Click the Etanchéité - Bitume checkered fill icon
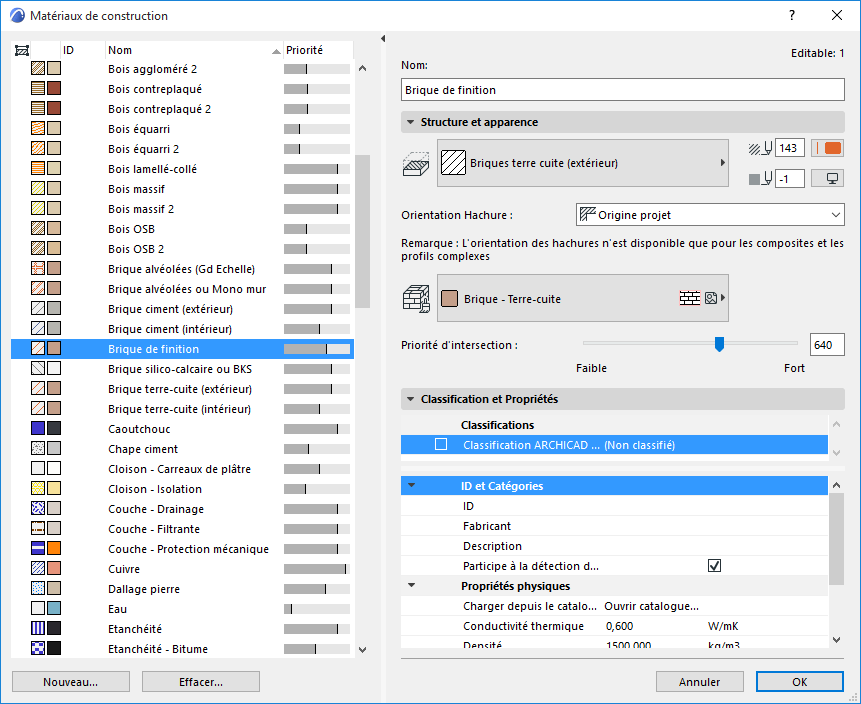 pos(38,648)
